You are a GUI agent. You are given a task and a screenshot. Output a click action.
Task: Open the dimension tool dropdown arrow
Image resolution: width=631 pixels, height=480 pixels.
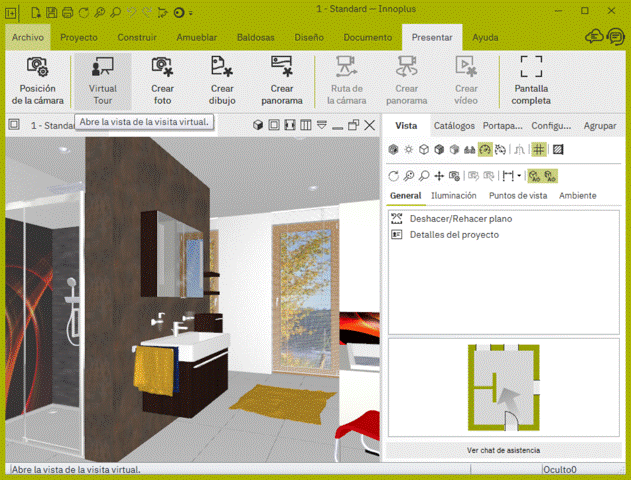pos(519,176)
